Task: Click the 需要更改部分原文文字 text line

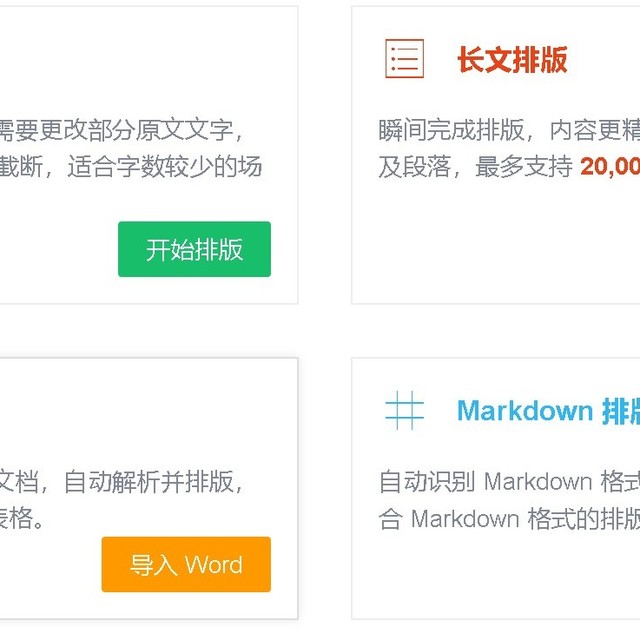Action: pos(121,130)
